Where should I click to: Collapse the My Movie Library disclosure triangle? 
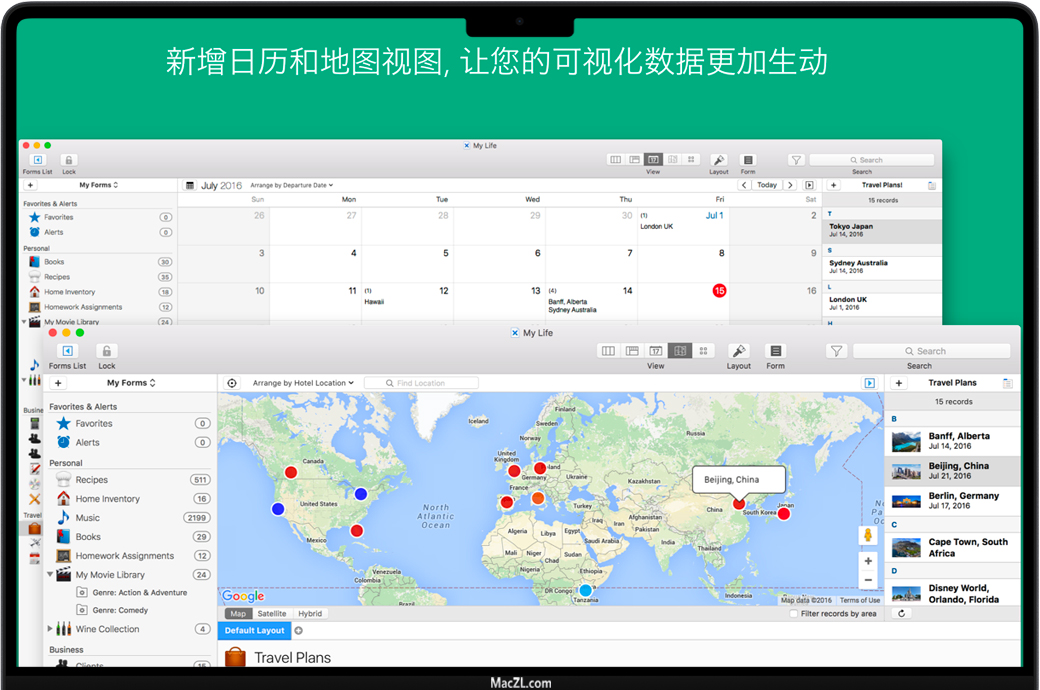pyautogui.click(x=51, y=575)
